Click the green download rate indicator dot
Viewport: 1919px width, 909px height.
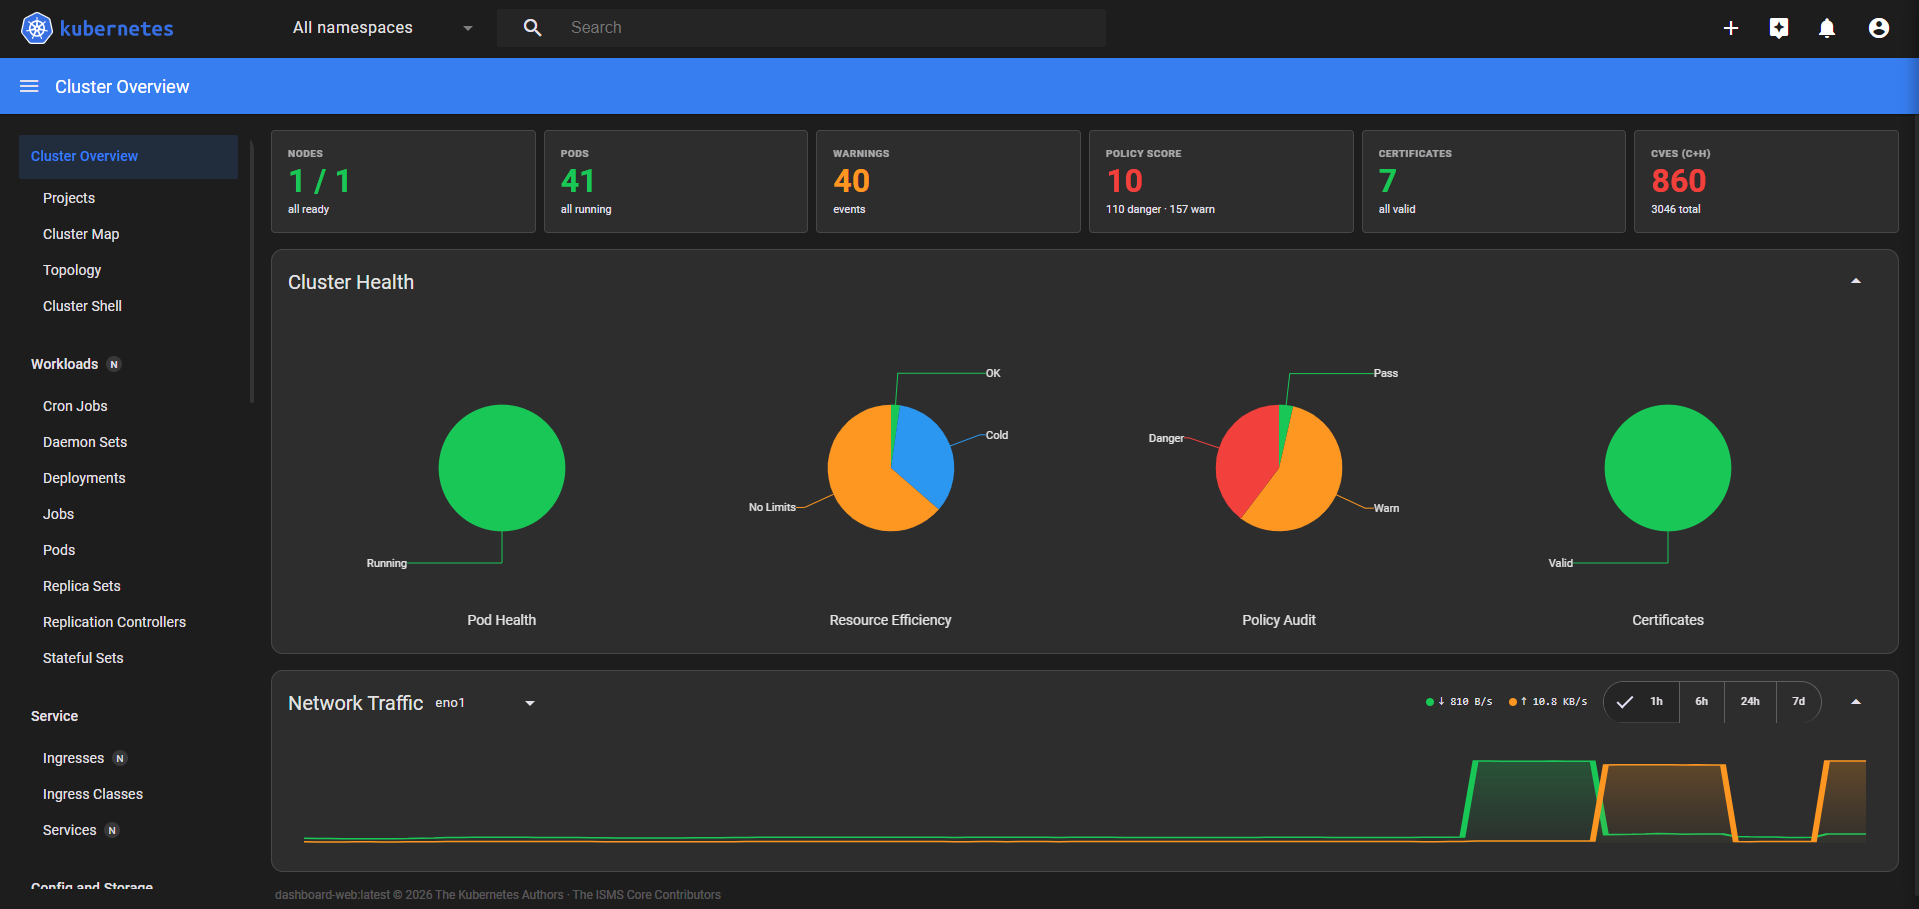point(1430,702)
